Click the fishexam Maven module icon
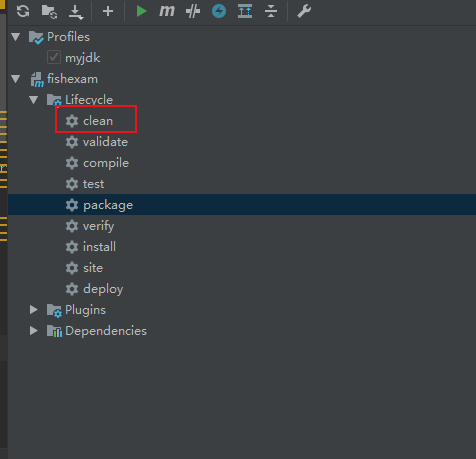The height and width of the screenshot is (459, 476). pos(37,80)
